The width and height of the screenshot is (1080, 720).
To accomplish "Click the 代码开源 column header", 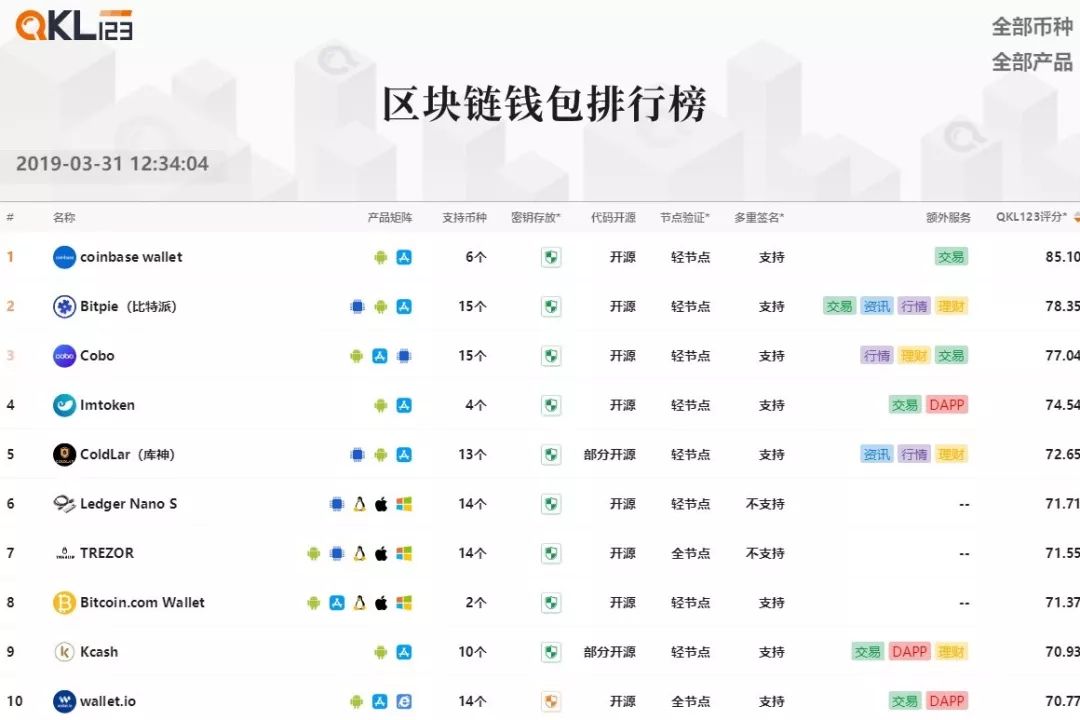I will click(613, 218).
